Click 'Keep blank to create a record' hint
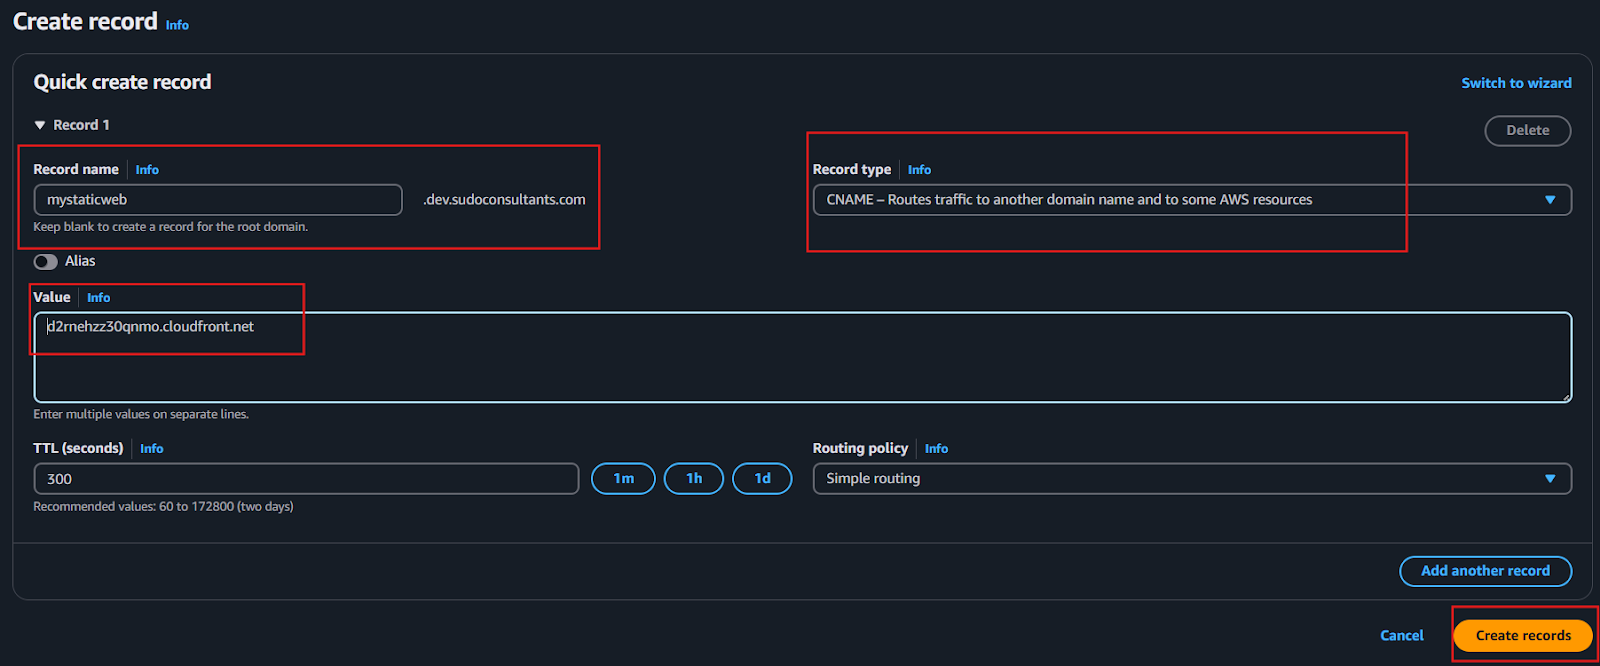 (170, 227)
